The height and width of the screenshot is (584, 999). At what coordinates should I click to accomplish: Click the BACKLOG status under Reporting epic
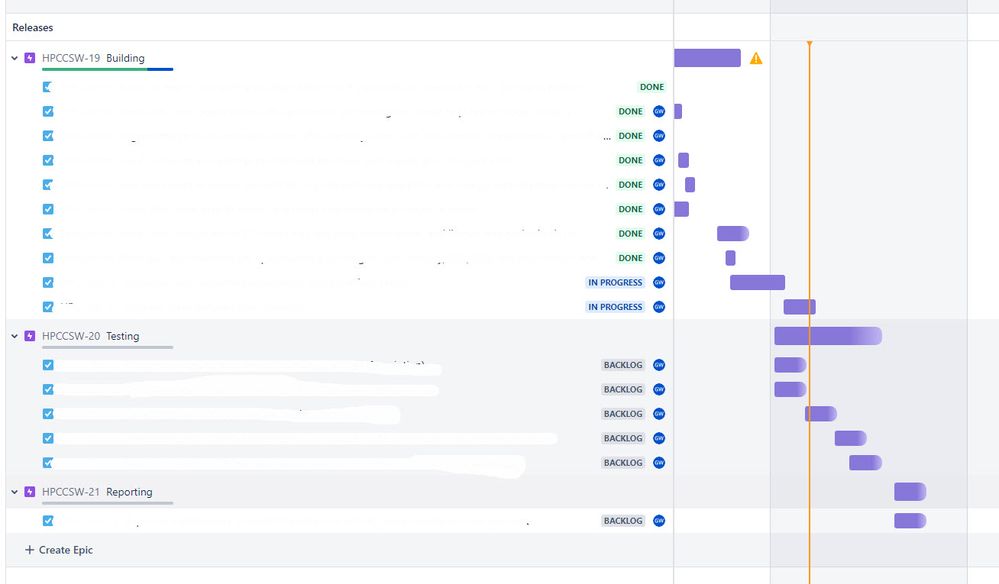tap(623, 520)
